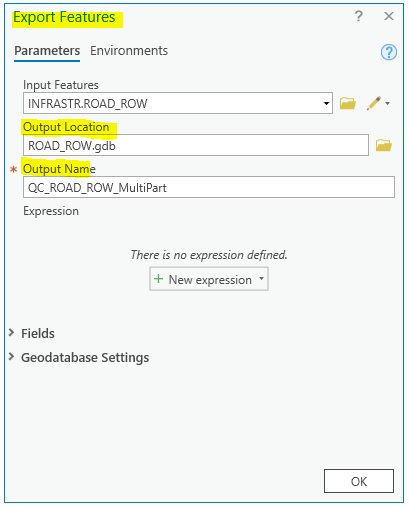
Task: Switch to the Environments tab
Action: [x=129, y=51]
